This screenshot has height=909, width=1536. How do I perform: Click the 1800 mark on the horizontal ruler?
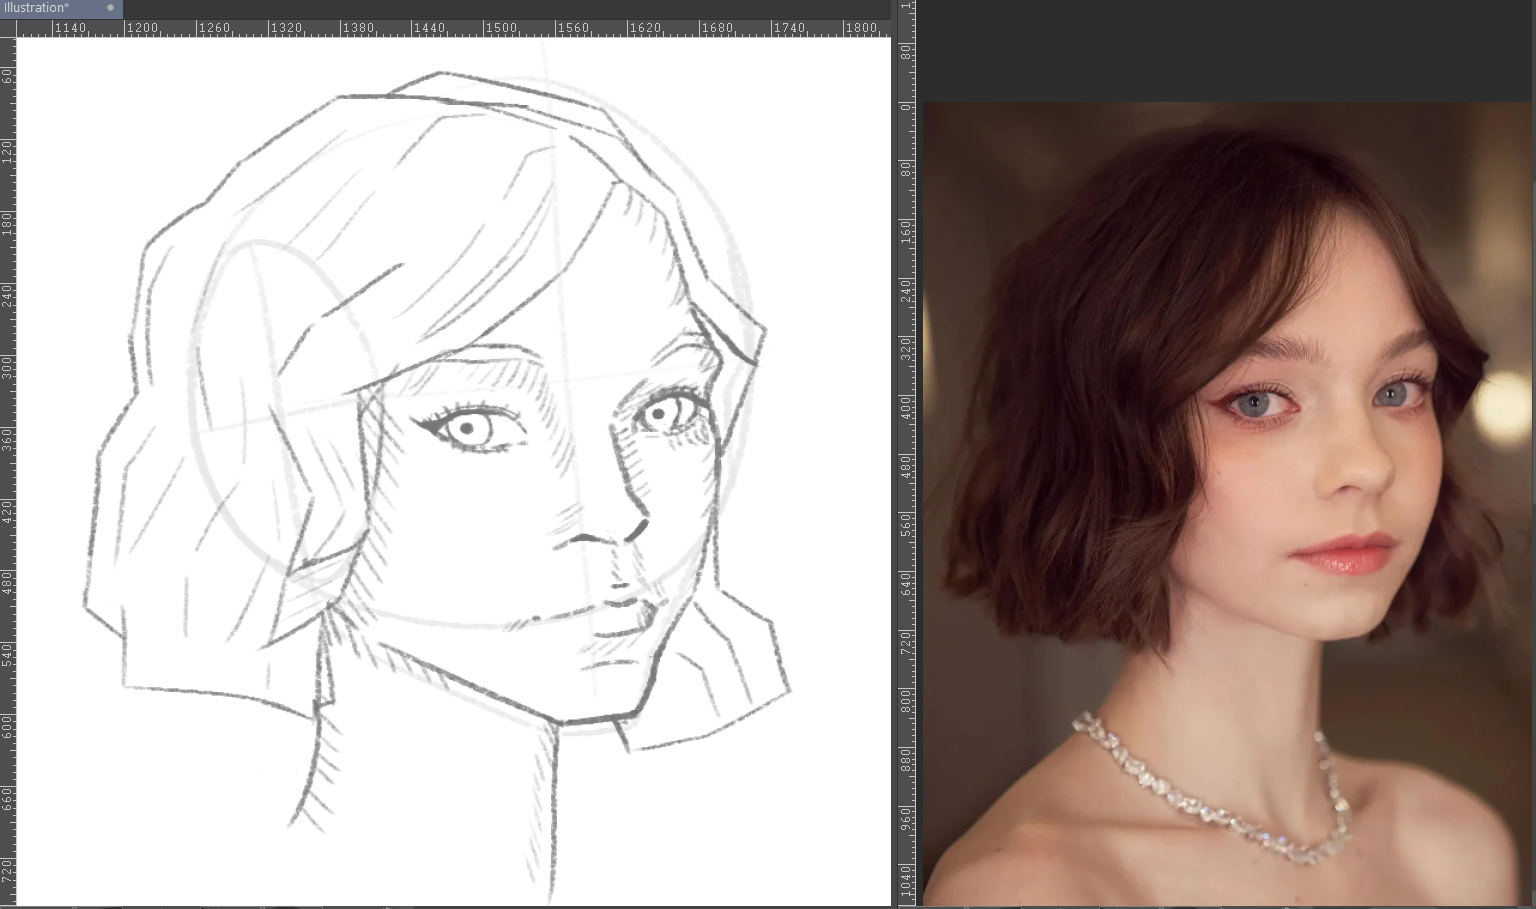(x=861, y=28)
